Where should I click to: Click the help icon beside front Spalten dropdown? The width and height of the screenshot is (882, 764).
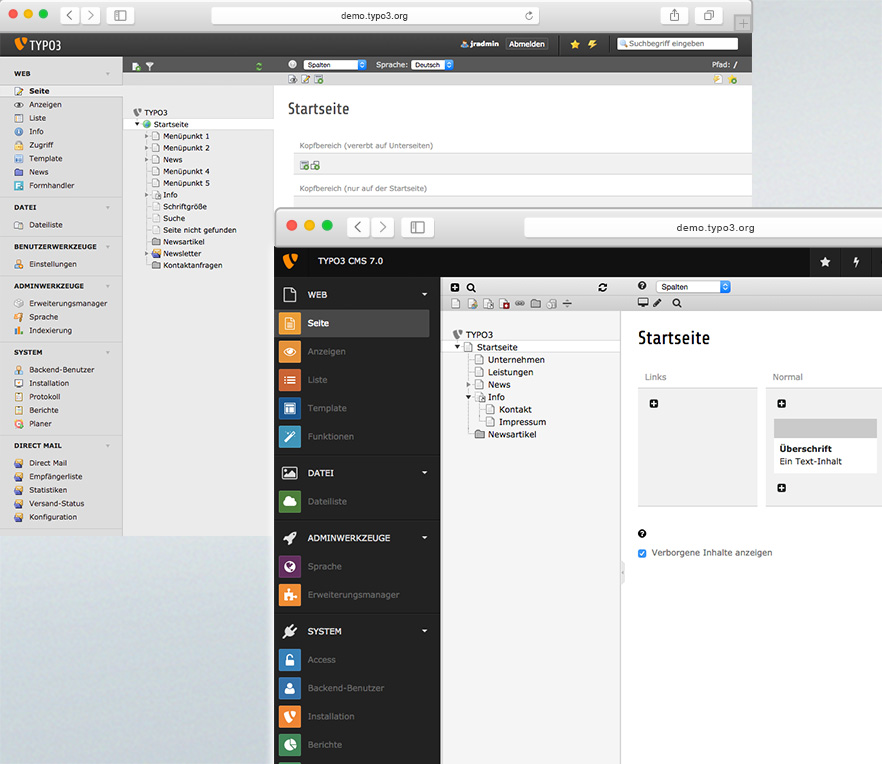pos(642,286)
